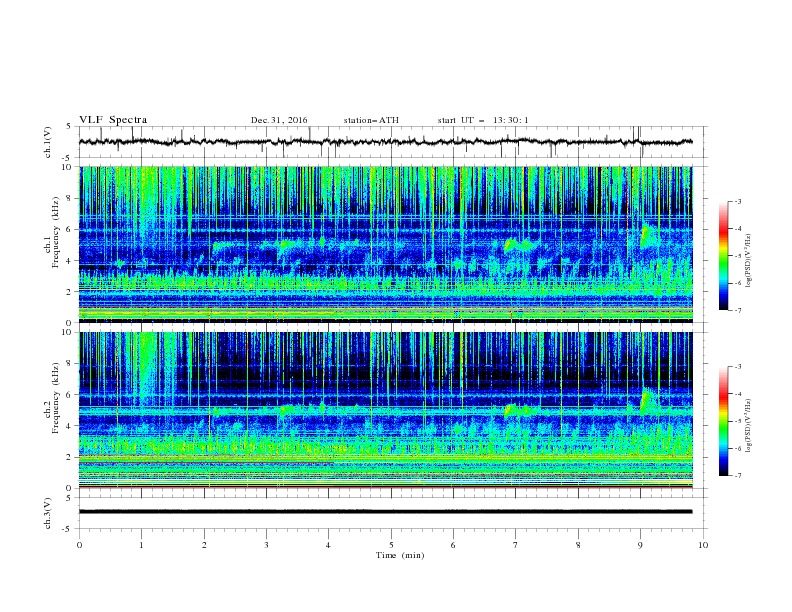Click the bright burst near minute 9 in ch.1
The width and height of the screenshot is (792, 612).
[648, 235]
